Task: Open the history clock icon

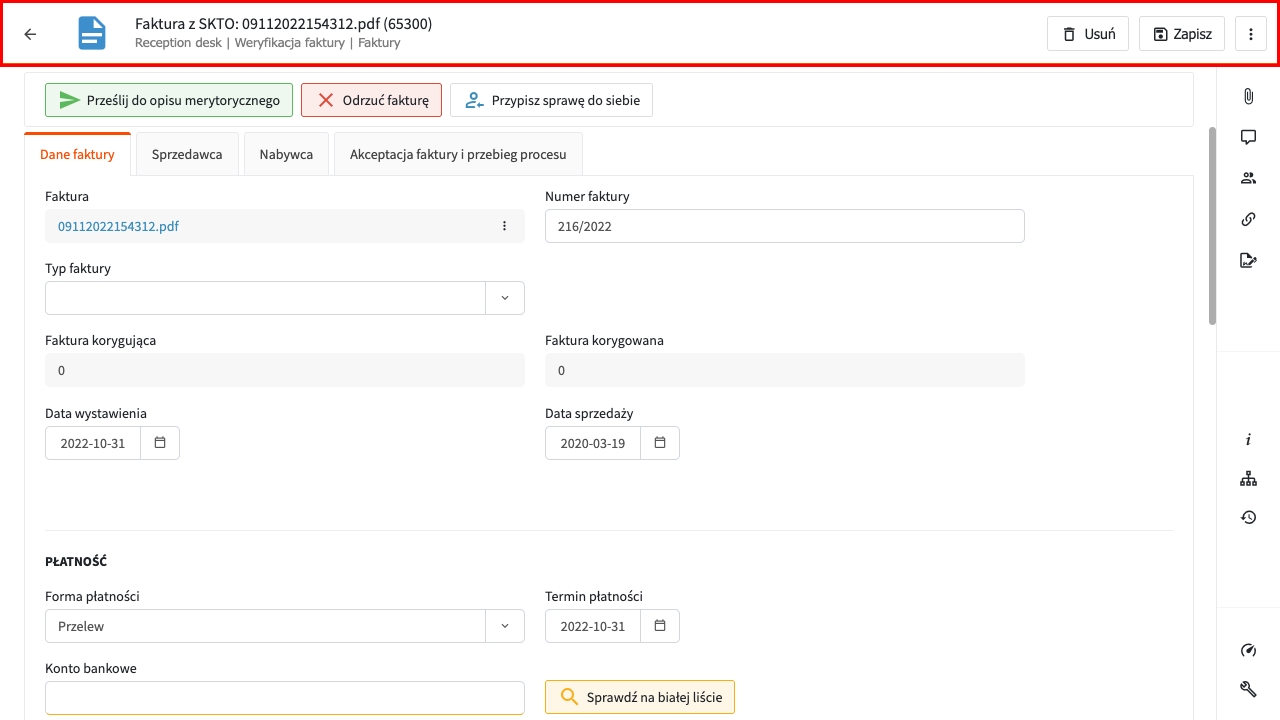Action: [x=1248, y=517]
